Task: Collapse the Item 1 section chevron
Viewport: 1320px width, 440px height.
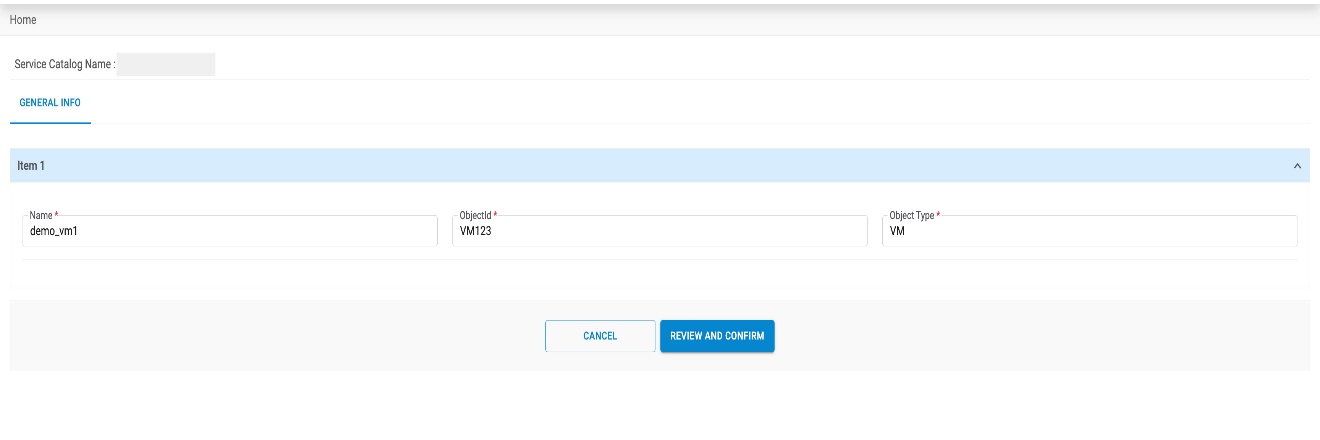Action: (x=1297, y=166)
